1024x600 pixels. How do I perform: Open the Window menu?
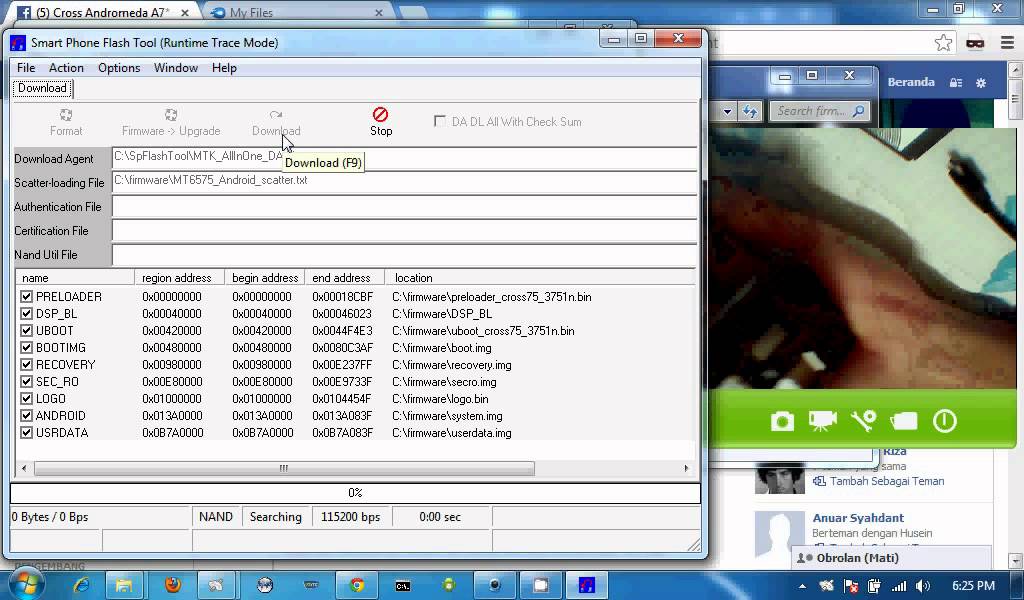click(x=176, y=68)
